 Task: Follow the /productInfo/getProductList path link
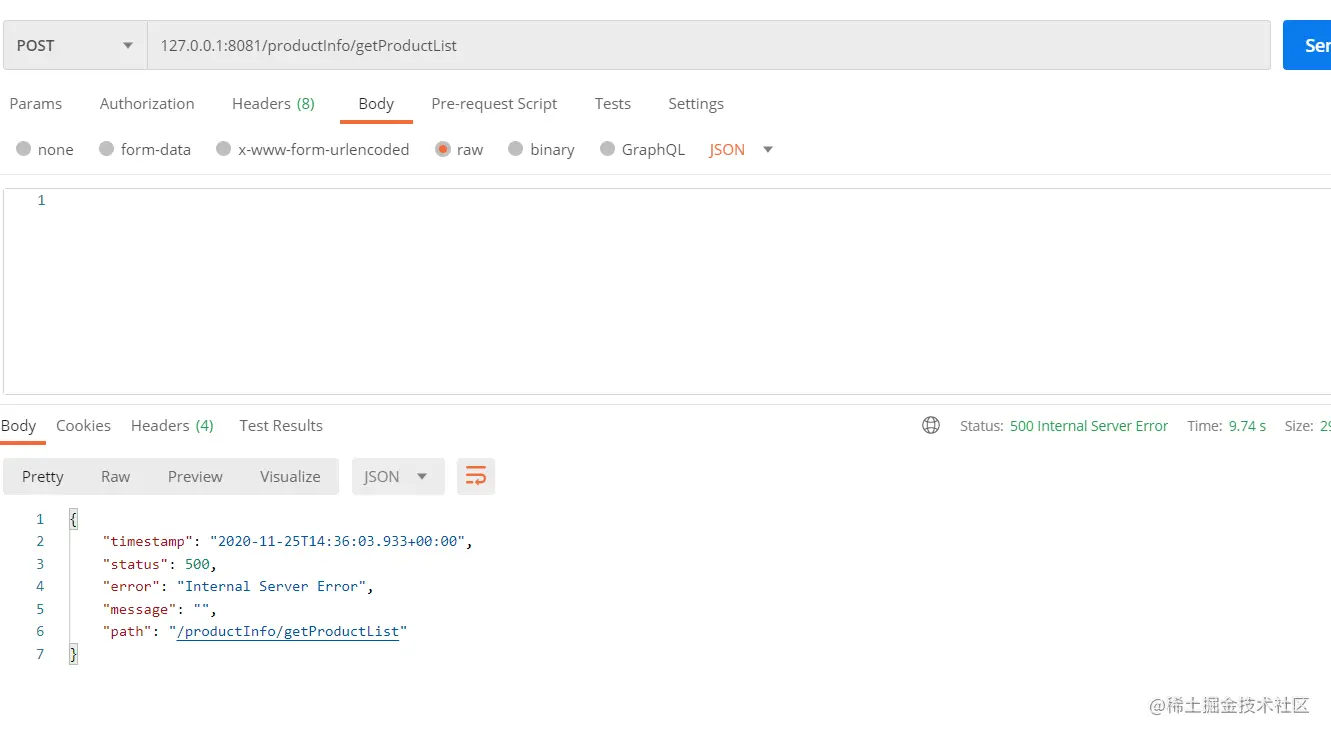[x=288, y=631]
